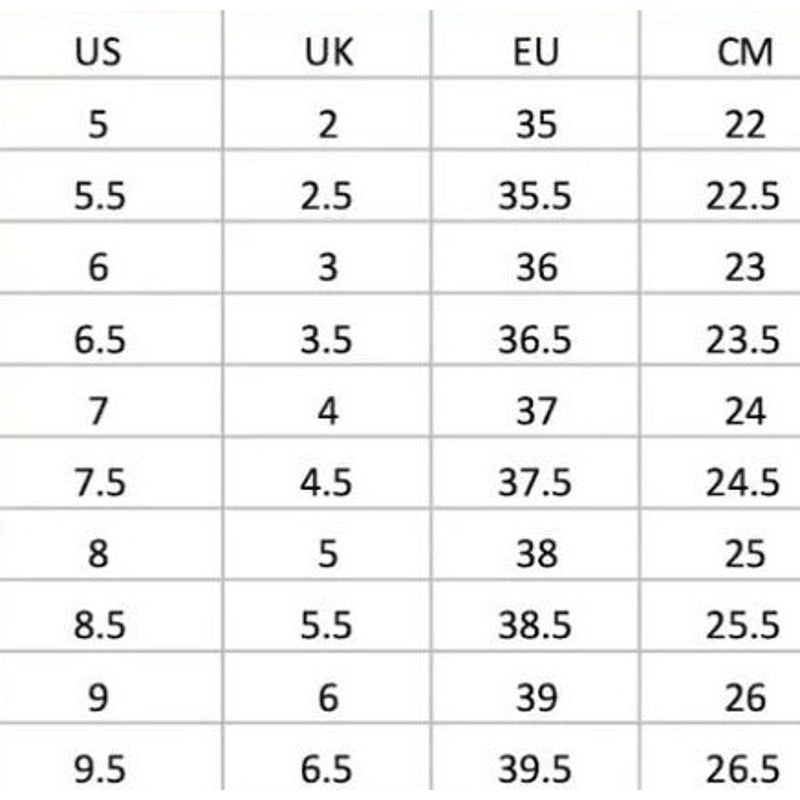Select the US size 5 cell

coord(98,125)
